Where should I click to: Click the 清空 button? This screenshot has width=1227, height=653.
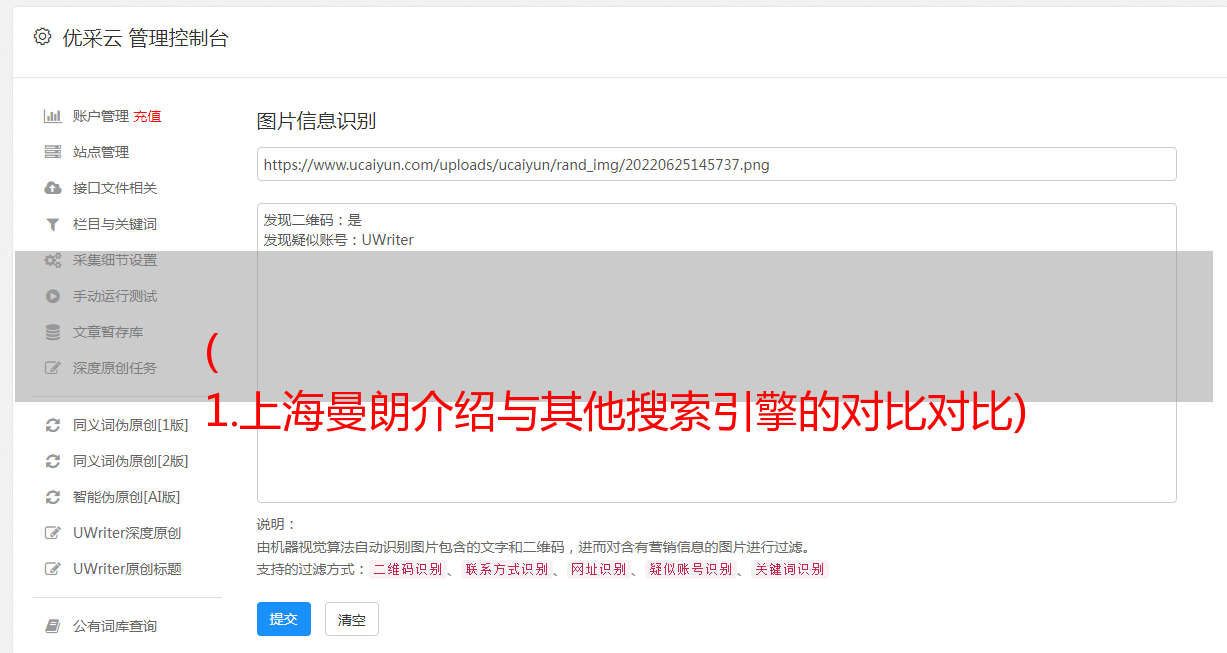coord(352,619)
